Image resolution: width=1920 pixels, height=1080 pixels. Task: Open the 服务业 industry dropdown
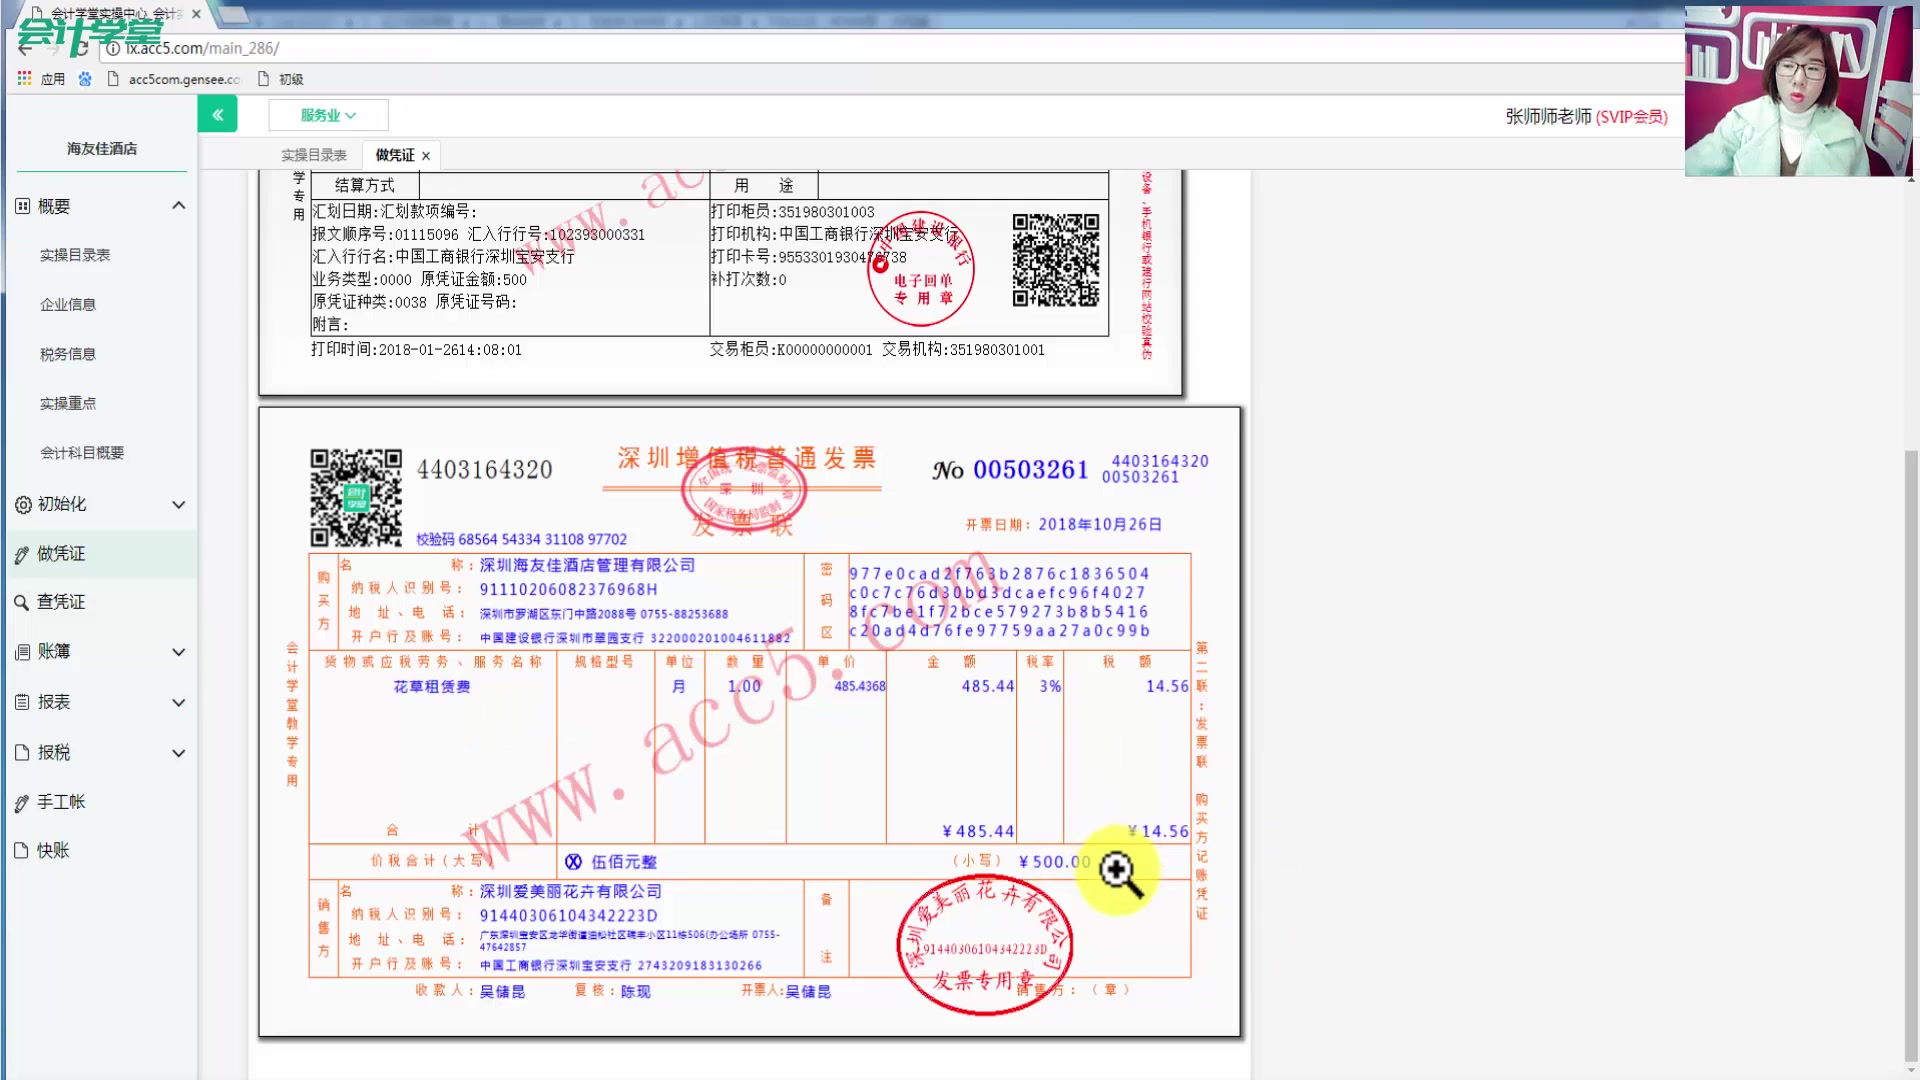point(328,115)
